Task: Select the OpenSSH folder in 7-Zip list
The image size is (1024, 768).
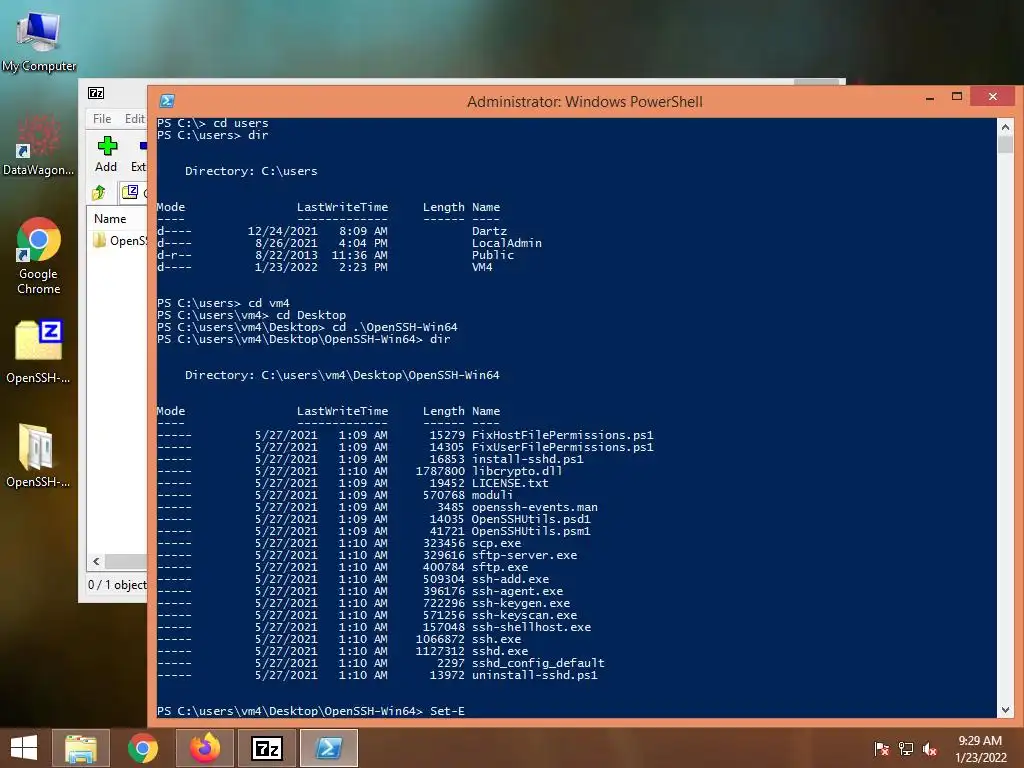Action: (120, 241)
